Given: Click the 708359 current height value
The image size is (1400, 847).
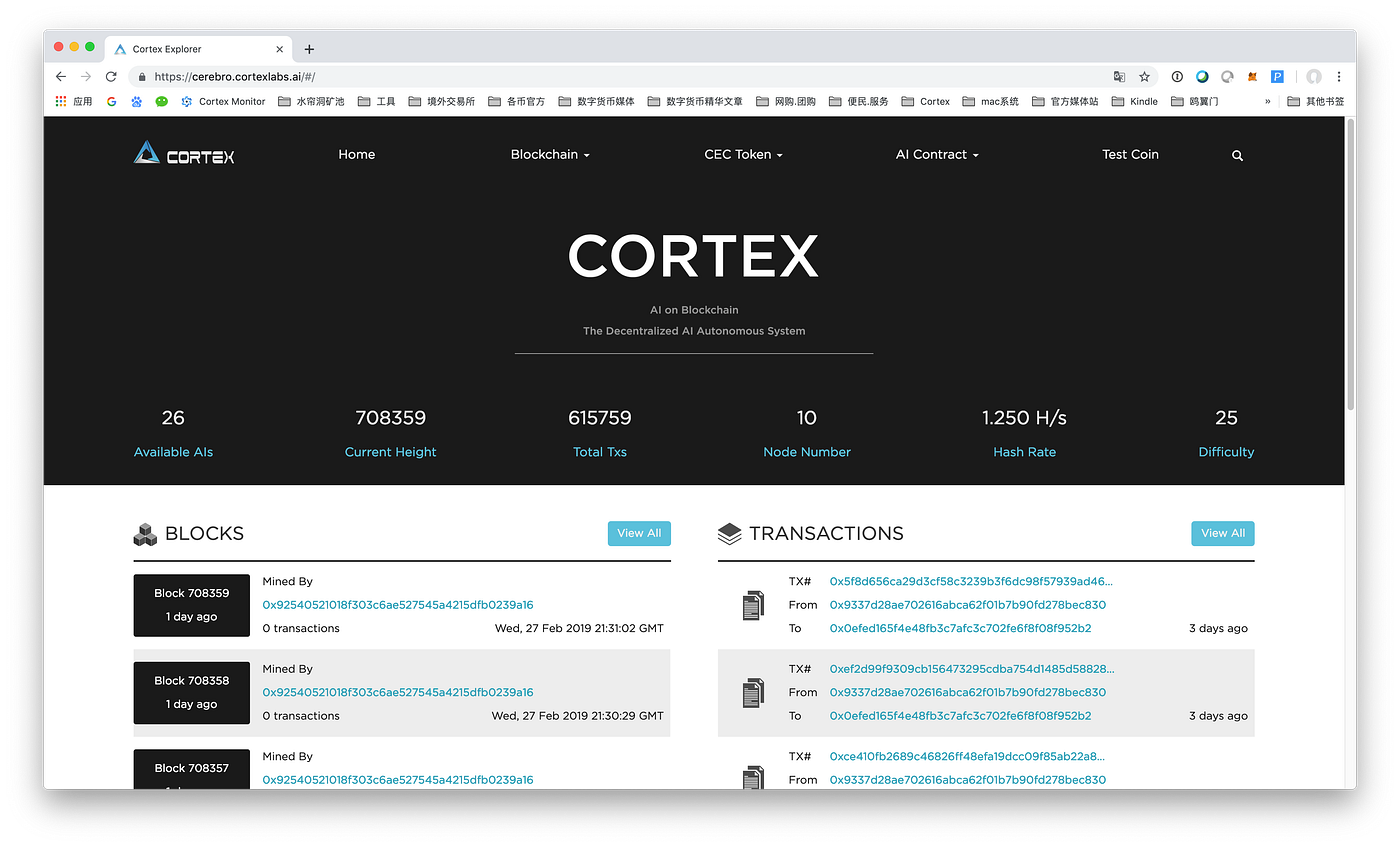Looking at the screenshot, I should (x=391, y=418).
